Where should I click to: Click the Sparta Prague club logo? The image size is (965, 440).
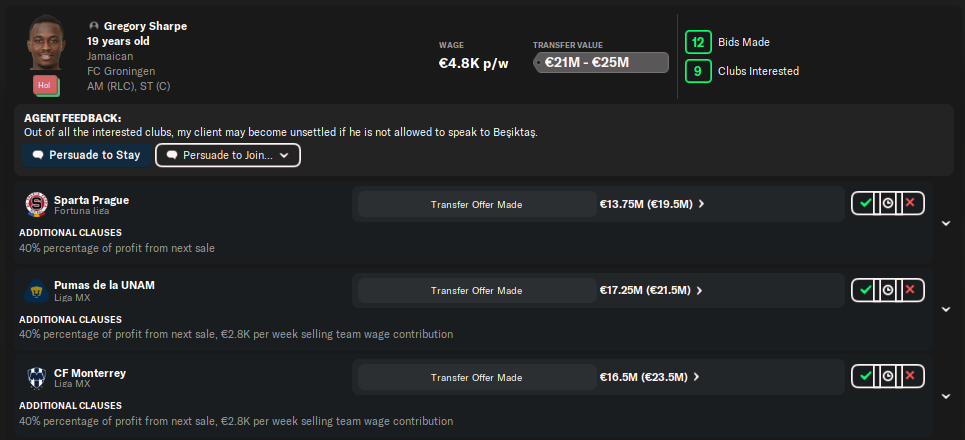[36, 205]
